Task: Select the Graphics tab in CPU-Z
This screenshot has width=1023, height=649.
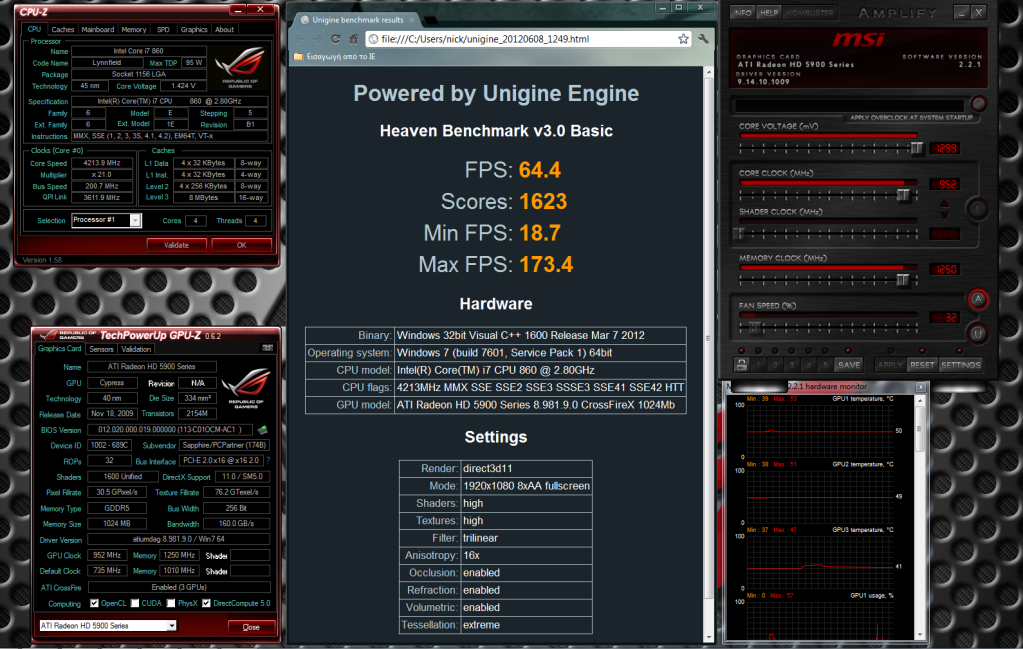Action: coord(194,29)
